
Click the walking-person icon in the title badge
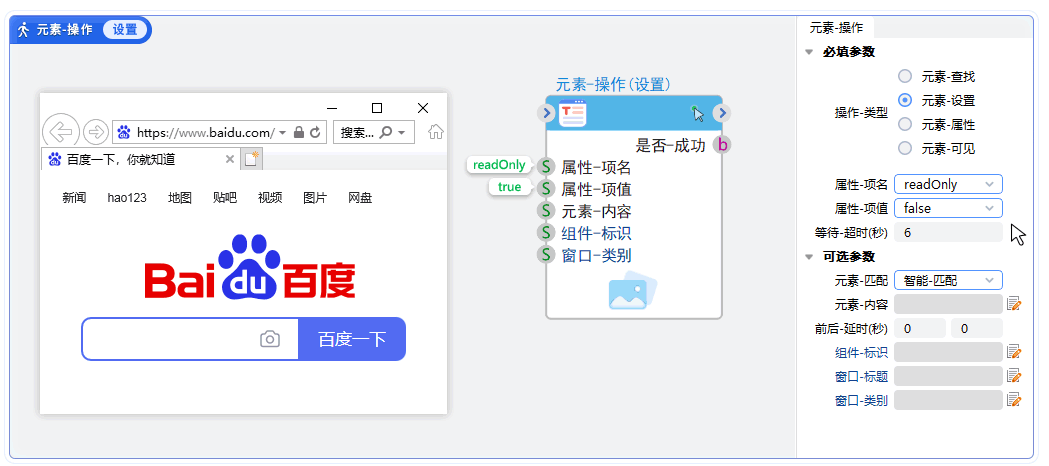tap(23, 29)
